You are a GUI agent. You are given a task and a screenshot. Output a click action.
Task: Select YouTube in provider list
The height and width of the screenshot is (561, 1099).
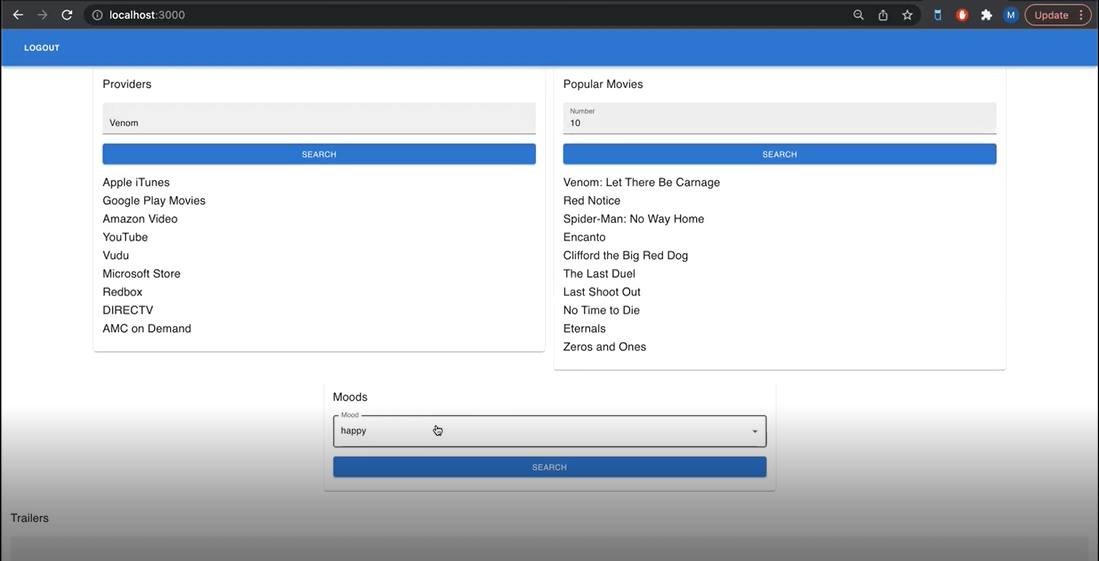(x=125, y=237)
